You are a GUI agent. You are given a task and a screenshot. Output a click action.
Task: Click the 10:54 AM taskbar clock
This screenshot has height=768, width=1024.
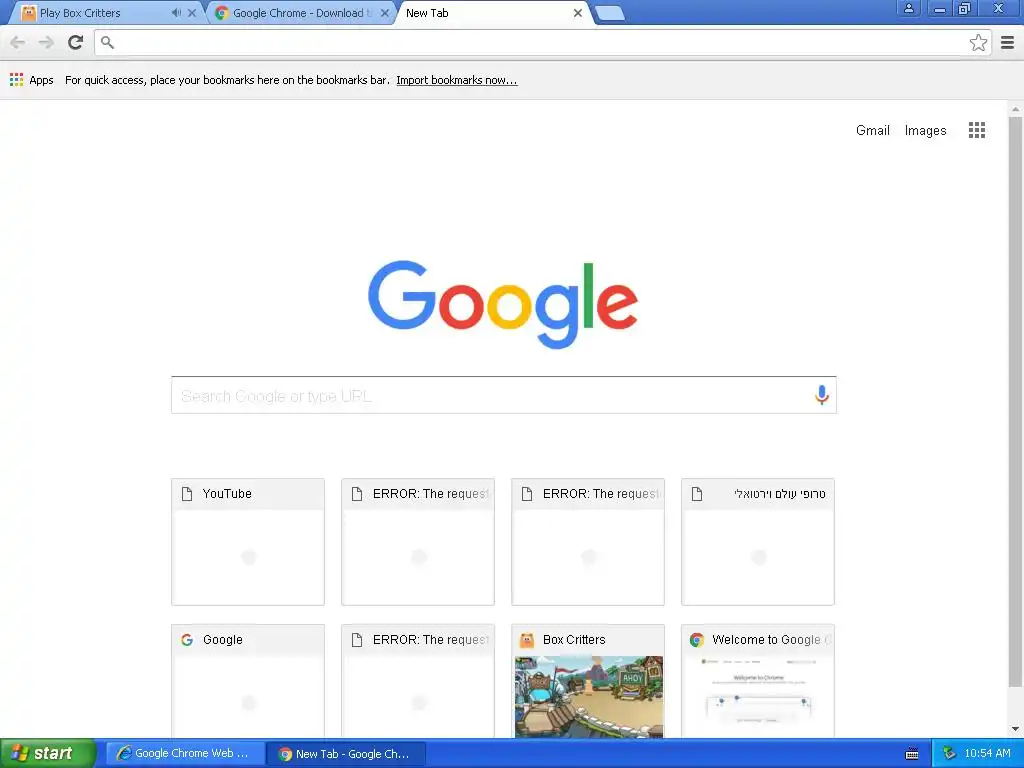point(987,754)
